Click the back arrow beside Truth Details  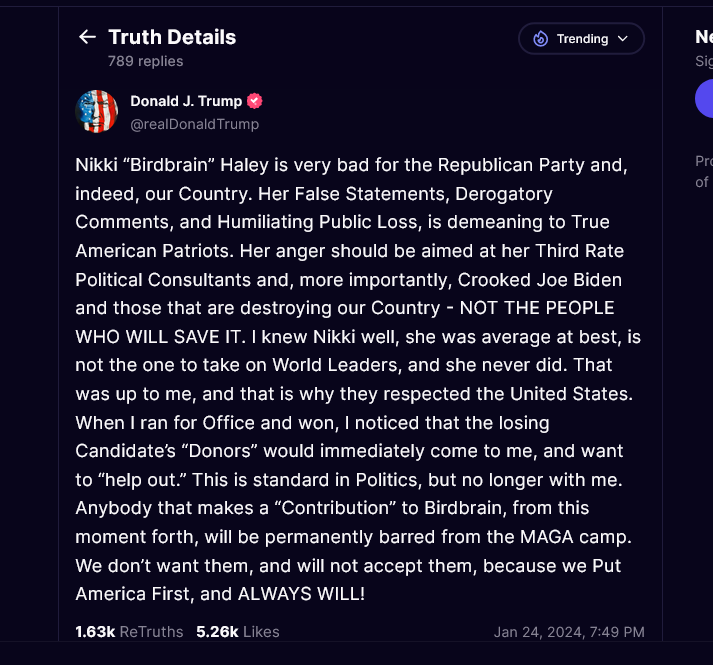pyautogui.click(x=87, y=37)
